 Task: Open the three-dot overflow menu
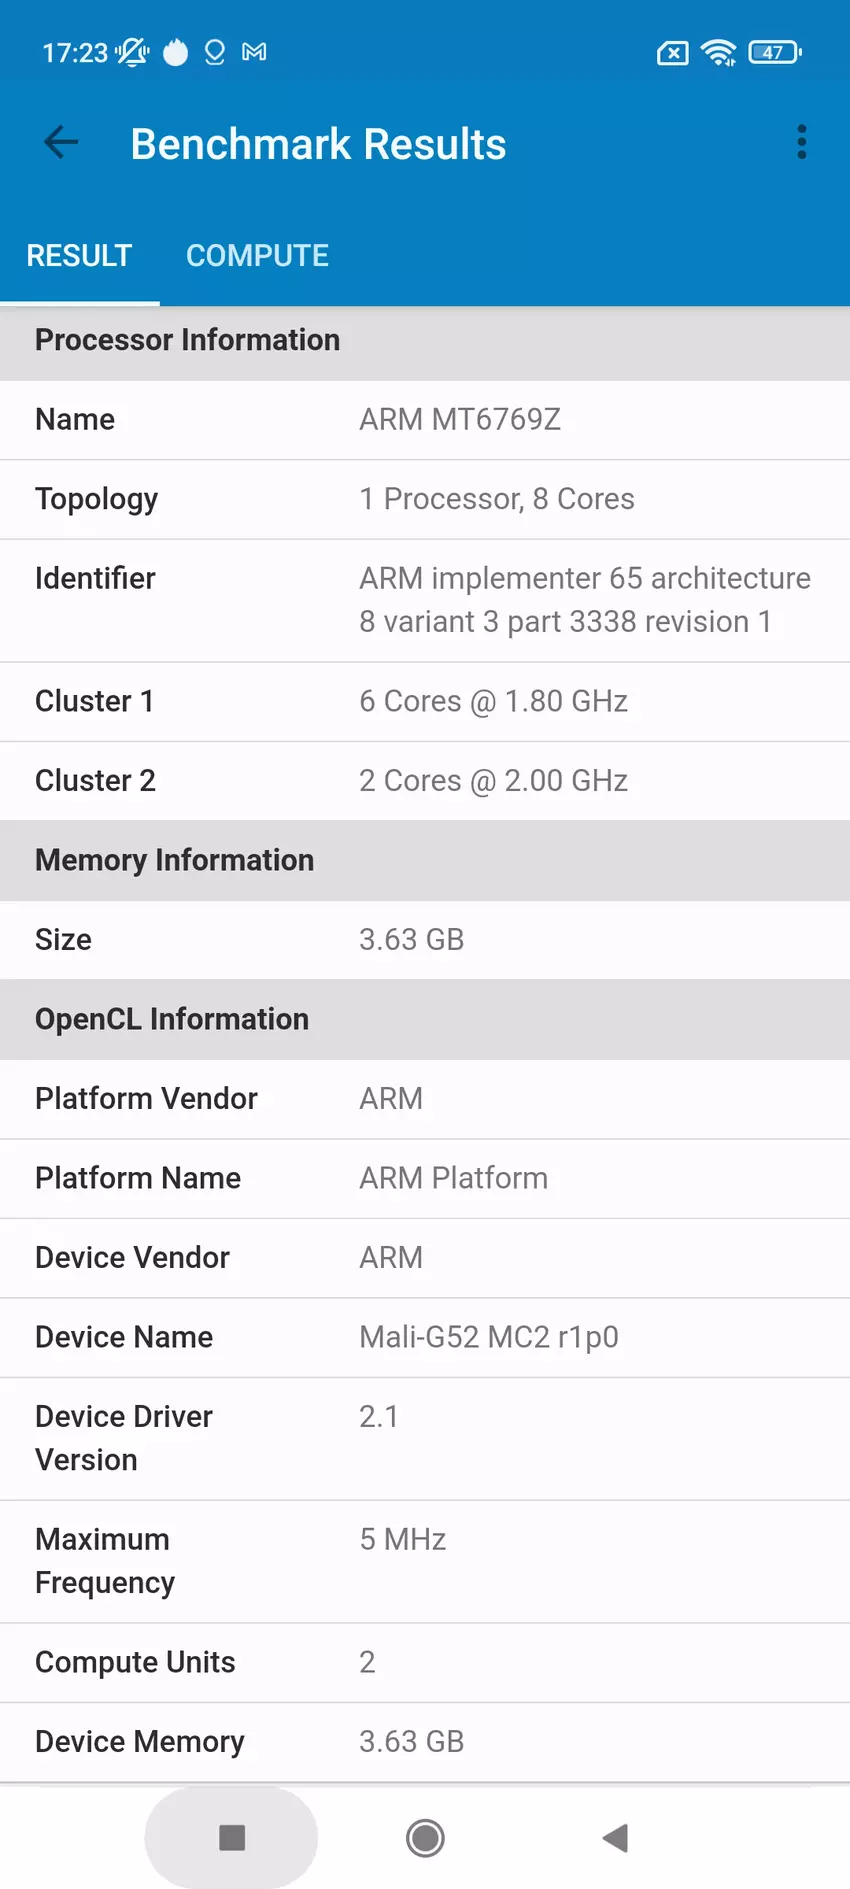tap(801, 143)
